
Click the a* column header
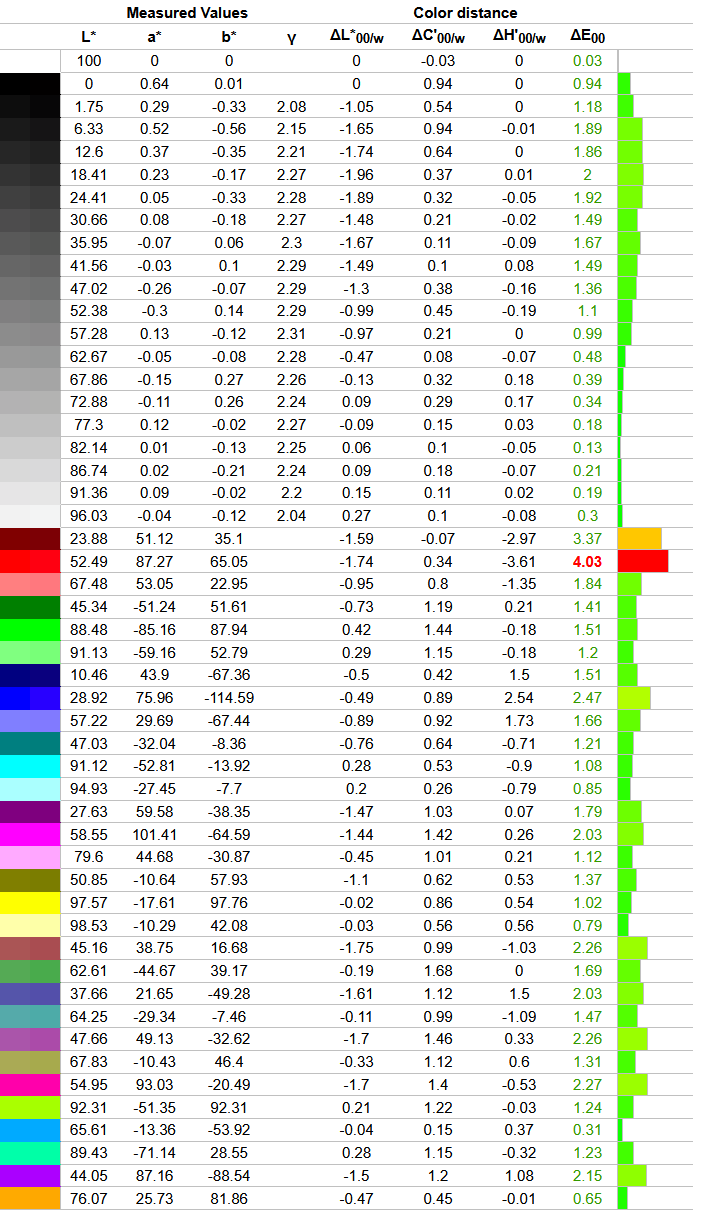pyautogui.click(x=154, y=38)
